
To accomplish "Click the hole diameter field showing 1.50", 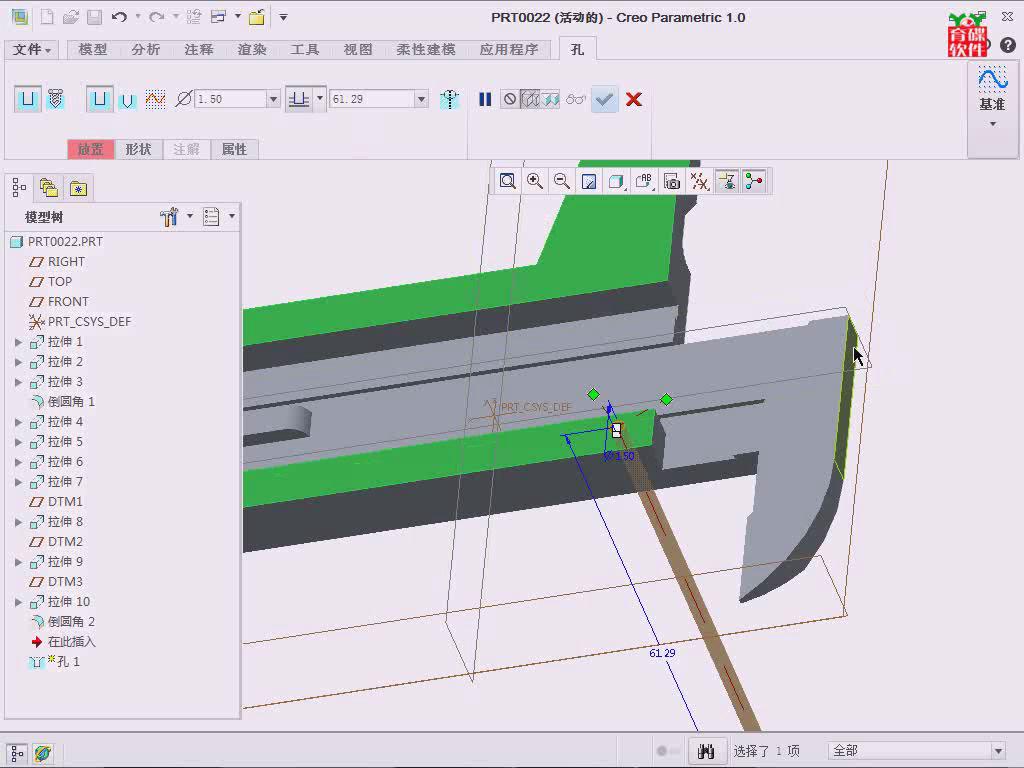I will point(231,99).
